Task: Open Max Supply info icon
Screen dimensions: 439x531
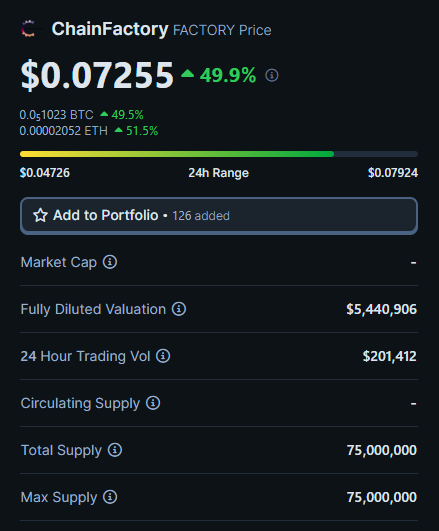Action: pyautogui.click(x=110, y=497)
